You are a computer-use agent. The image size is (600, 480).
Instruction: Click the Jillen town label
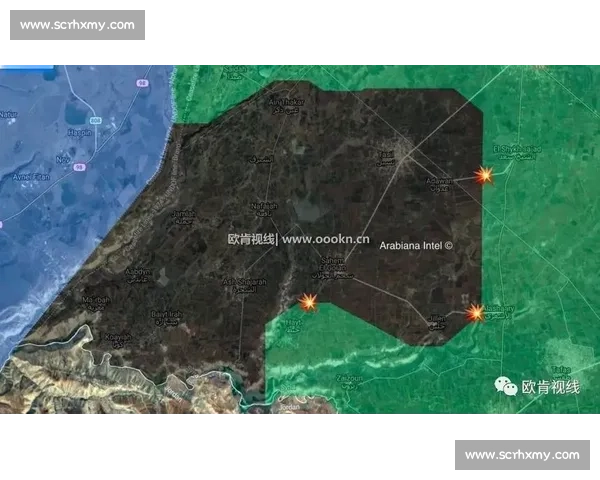pos(437,322)
